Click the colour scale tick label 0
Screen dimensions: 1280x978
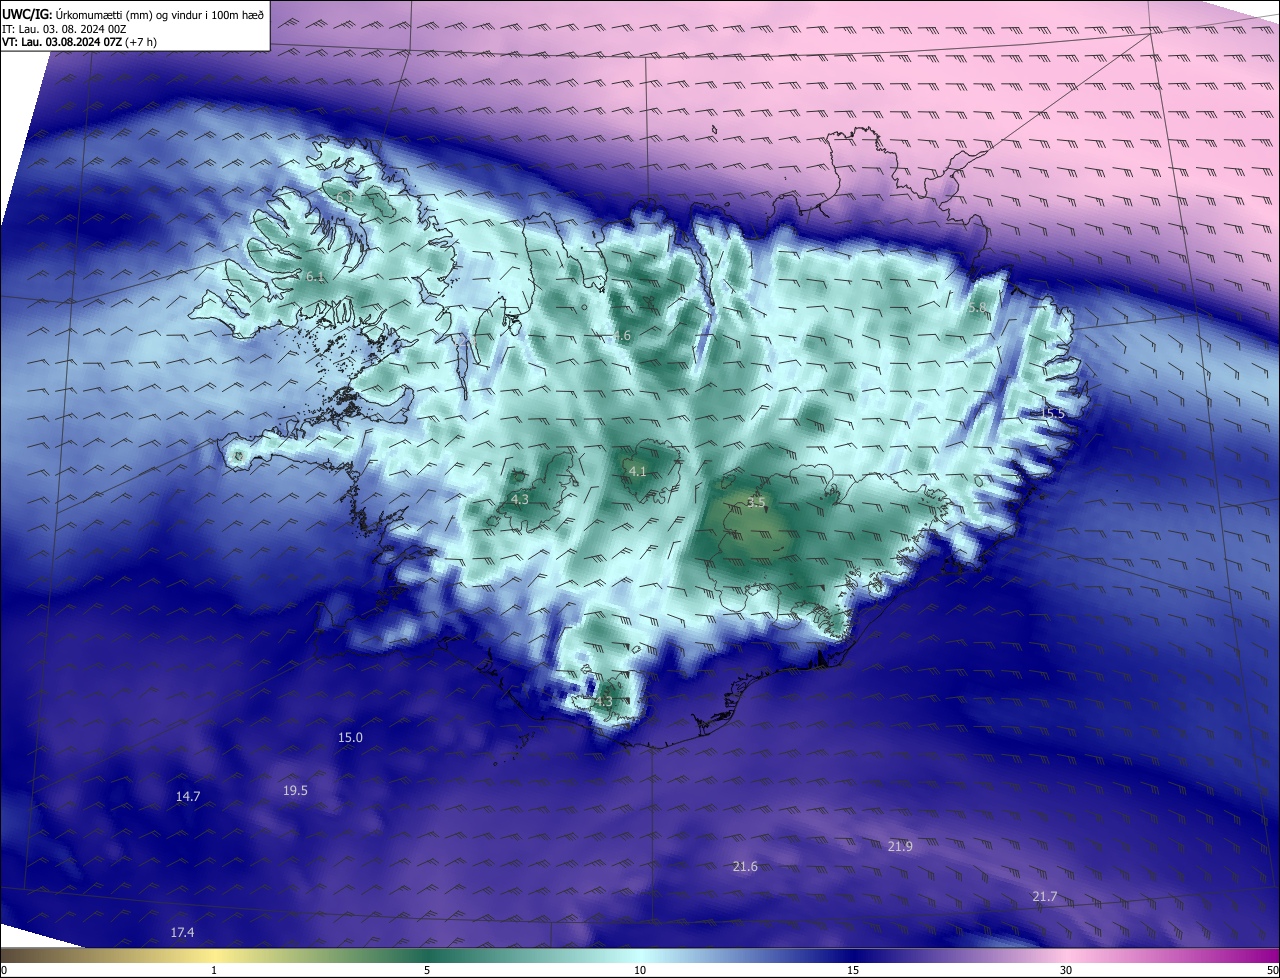coord(4,970)
